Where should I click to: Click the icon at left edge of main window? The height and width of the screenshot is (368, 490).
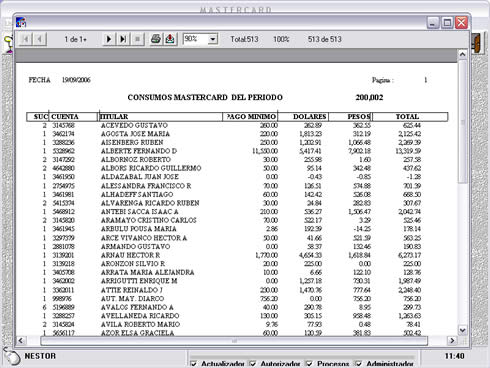coord(8,44)
